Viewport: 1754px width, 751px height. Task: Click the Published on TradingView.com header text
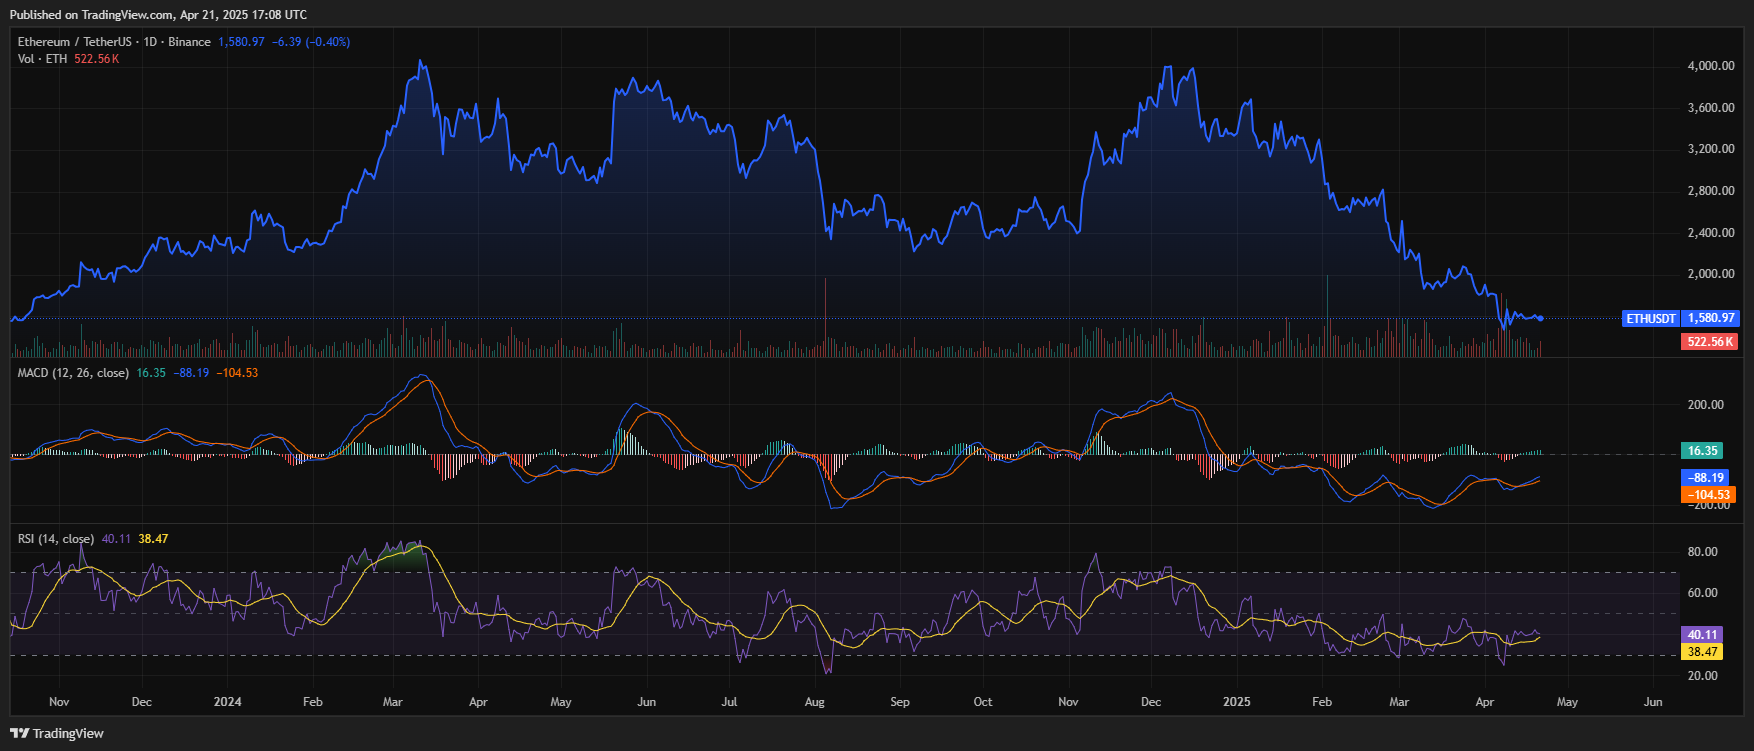pos(158,15)
